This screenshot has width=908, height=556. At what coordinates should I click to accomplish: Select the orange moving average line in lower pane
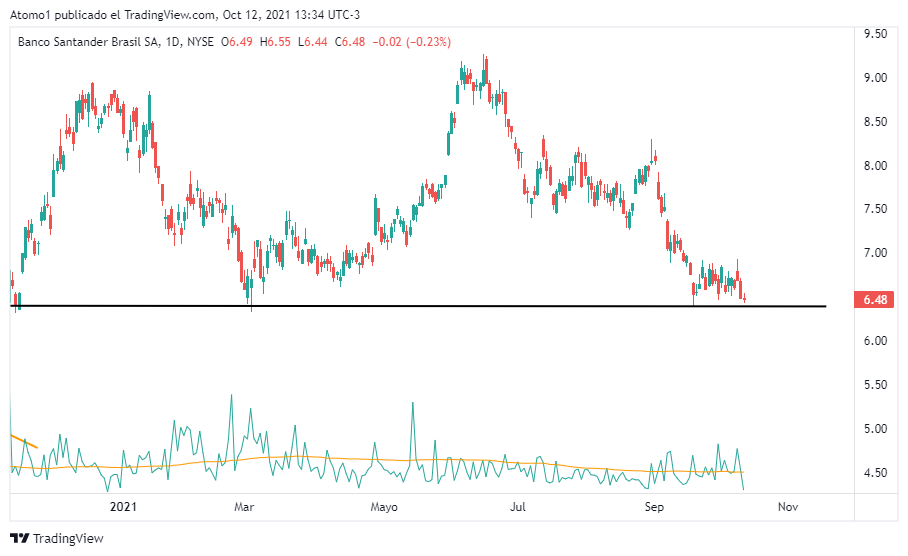click(x=400, y=461)
